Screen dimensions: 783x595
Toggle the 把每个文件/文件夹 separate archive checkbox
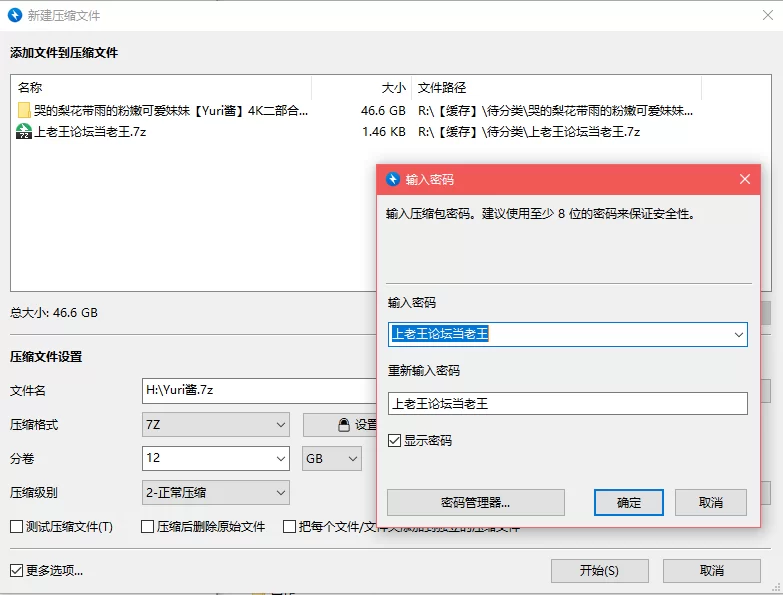289,527
